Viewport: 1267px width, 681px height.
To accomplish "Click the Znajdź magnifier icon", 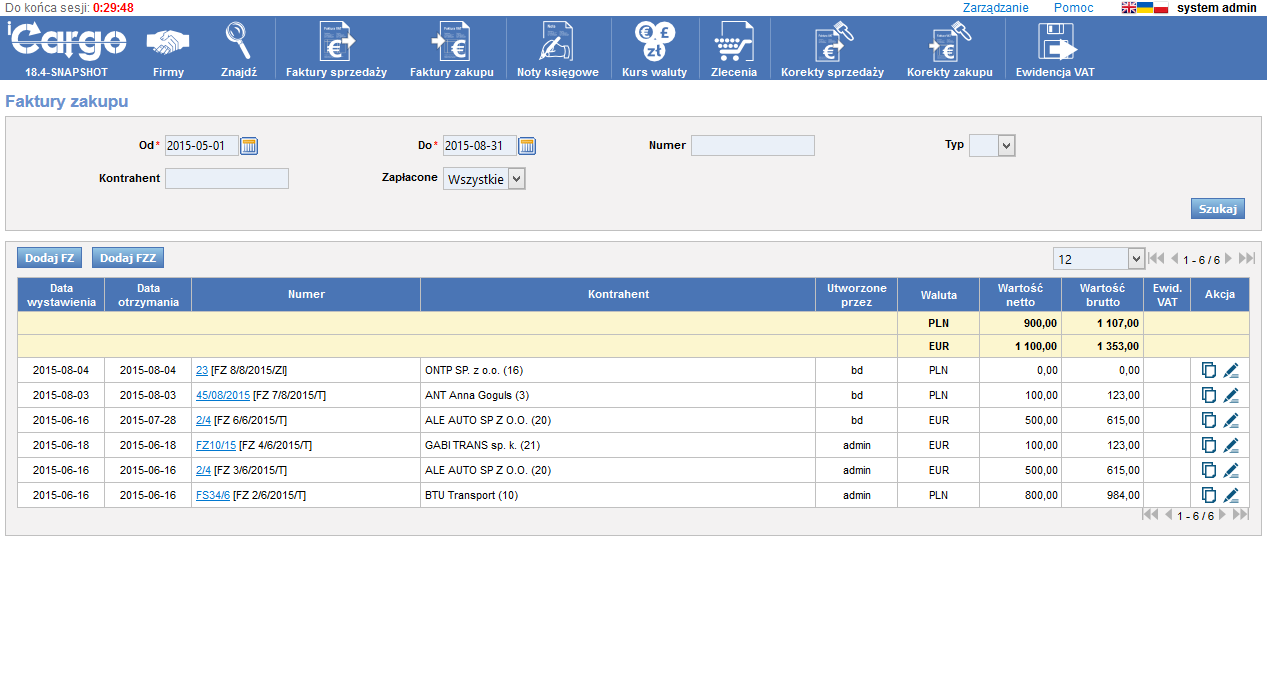I will (239, 43).
